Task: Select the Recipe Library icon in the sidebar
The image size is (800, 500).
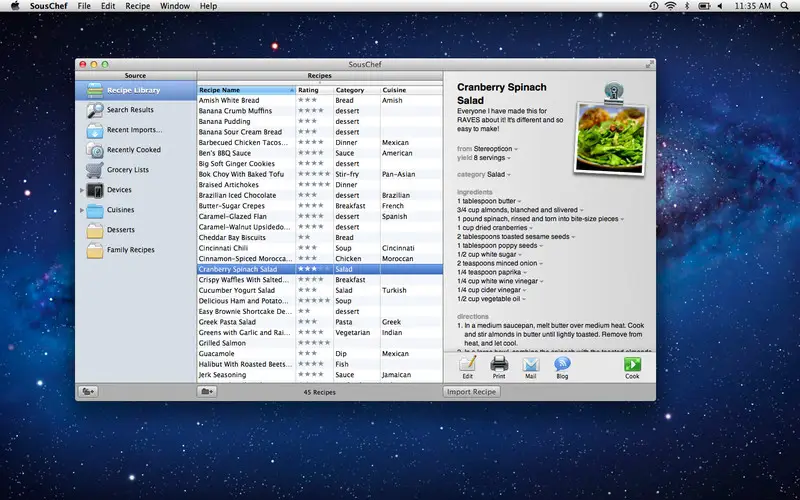Action: 95,90
